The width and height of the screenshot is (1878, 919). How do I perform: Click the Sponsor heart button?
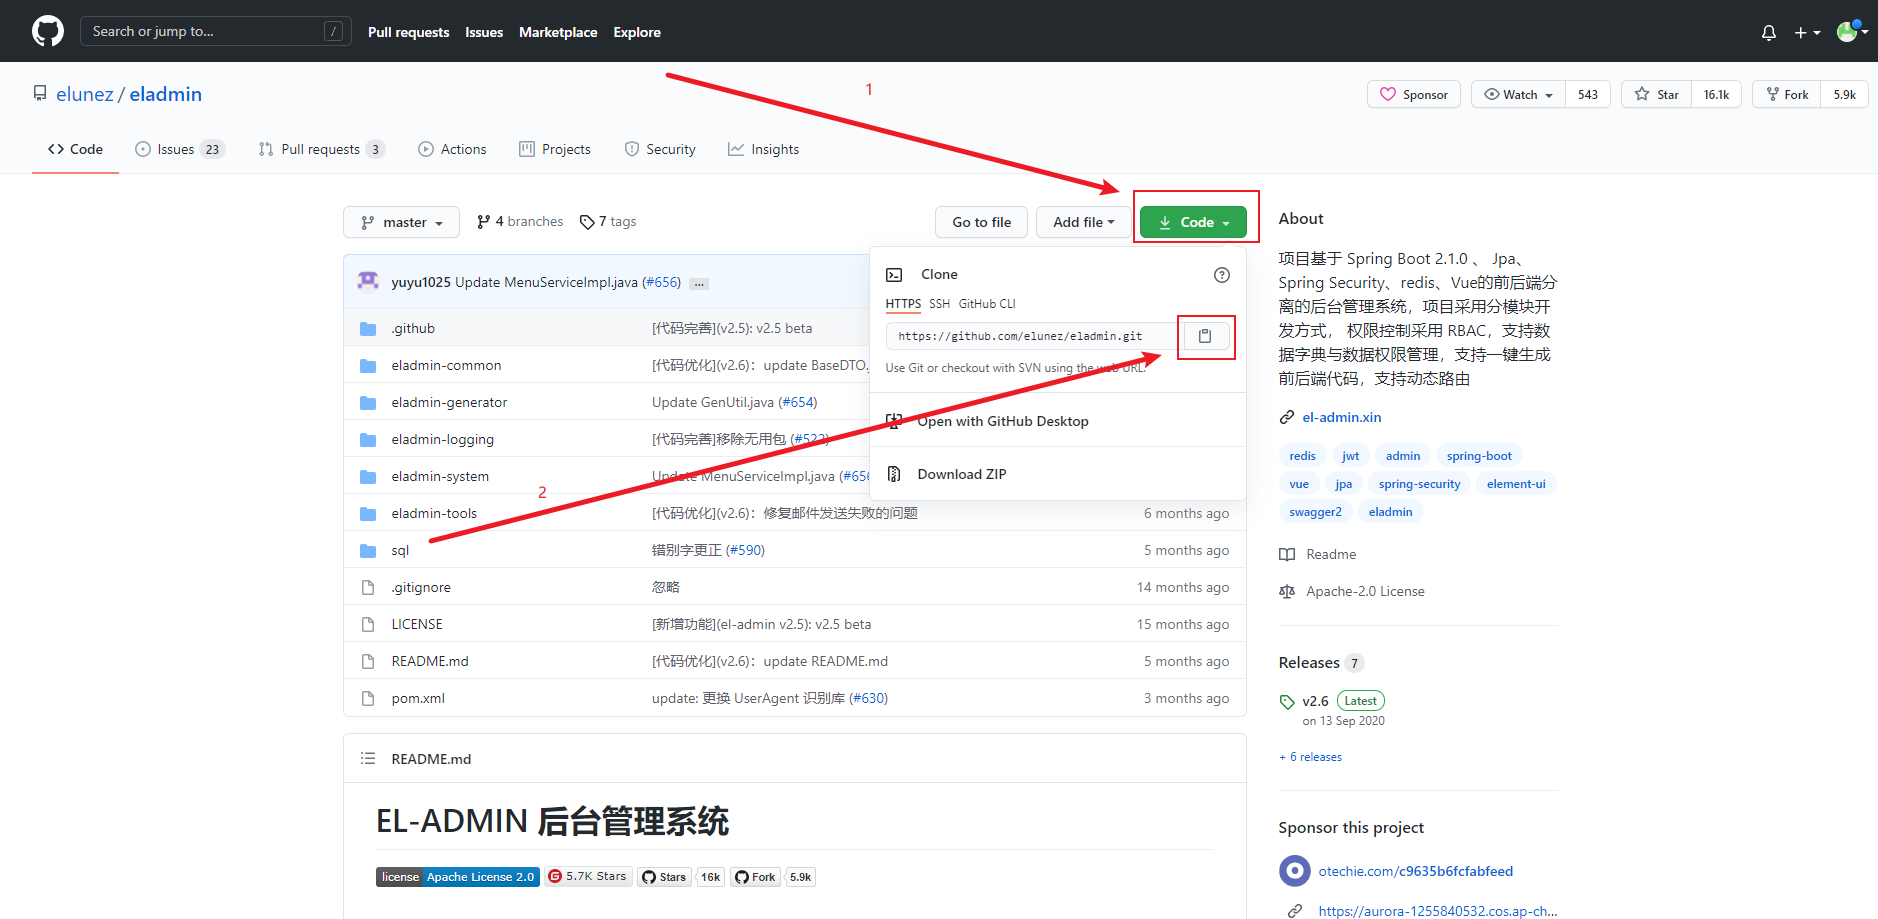pyautogui.click(x=1414, y=94)
